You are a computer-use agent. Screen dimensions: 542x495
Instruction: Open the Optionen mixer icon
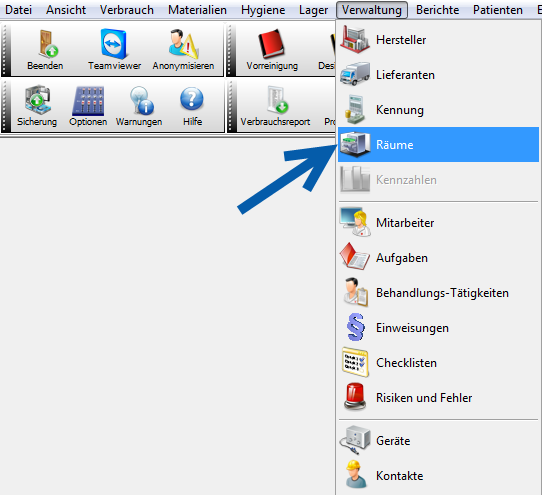point(88,106)
